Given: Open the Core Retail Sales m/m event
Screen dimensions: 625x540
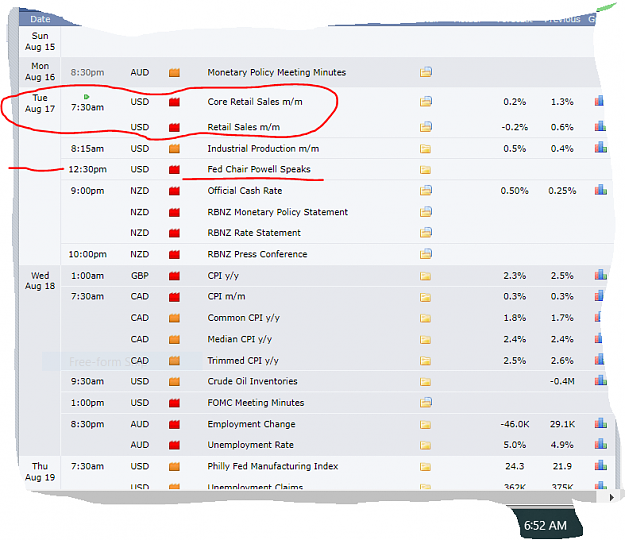Looking at the screenshot, I should pos(255,102).
